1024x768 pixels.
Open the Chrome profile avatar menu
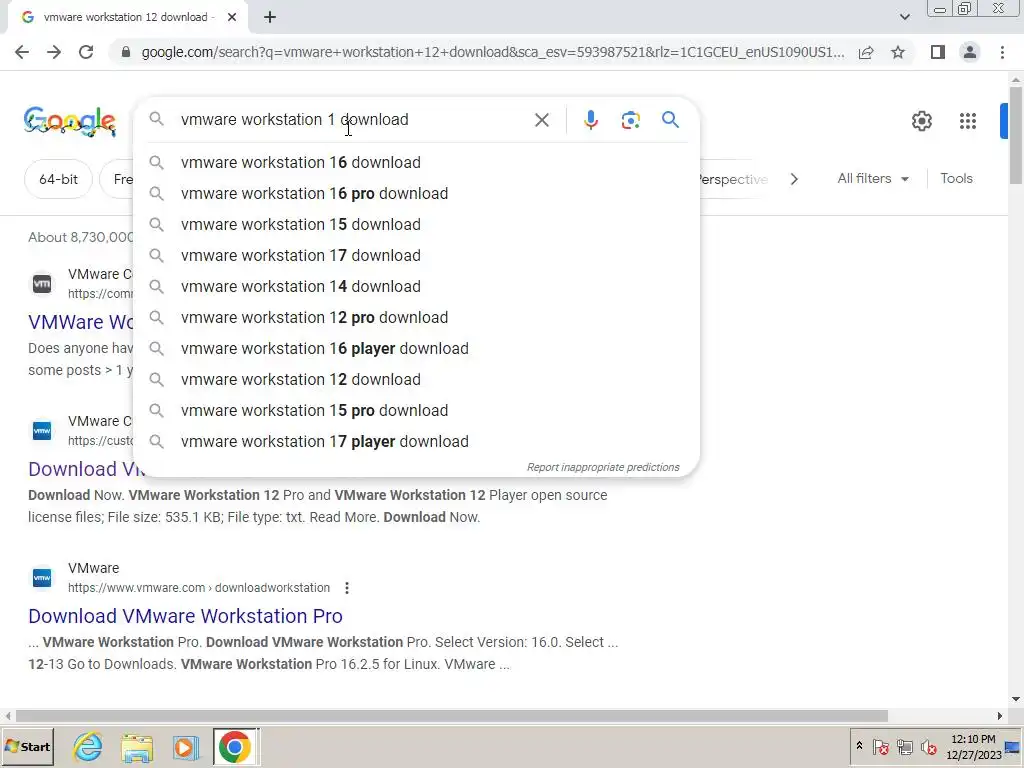tap(970, 52)
